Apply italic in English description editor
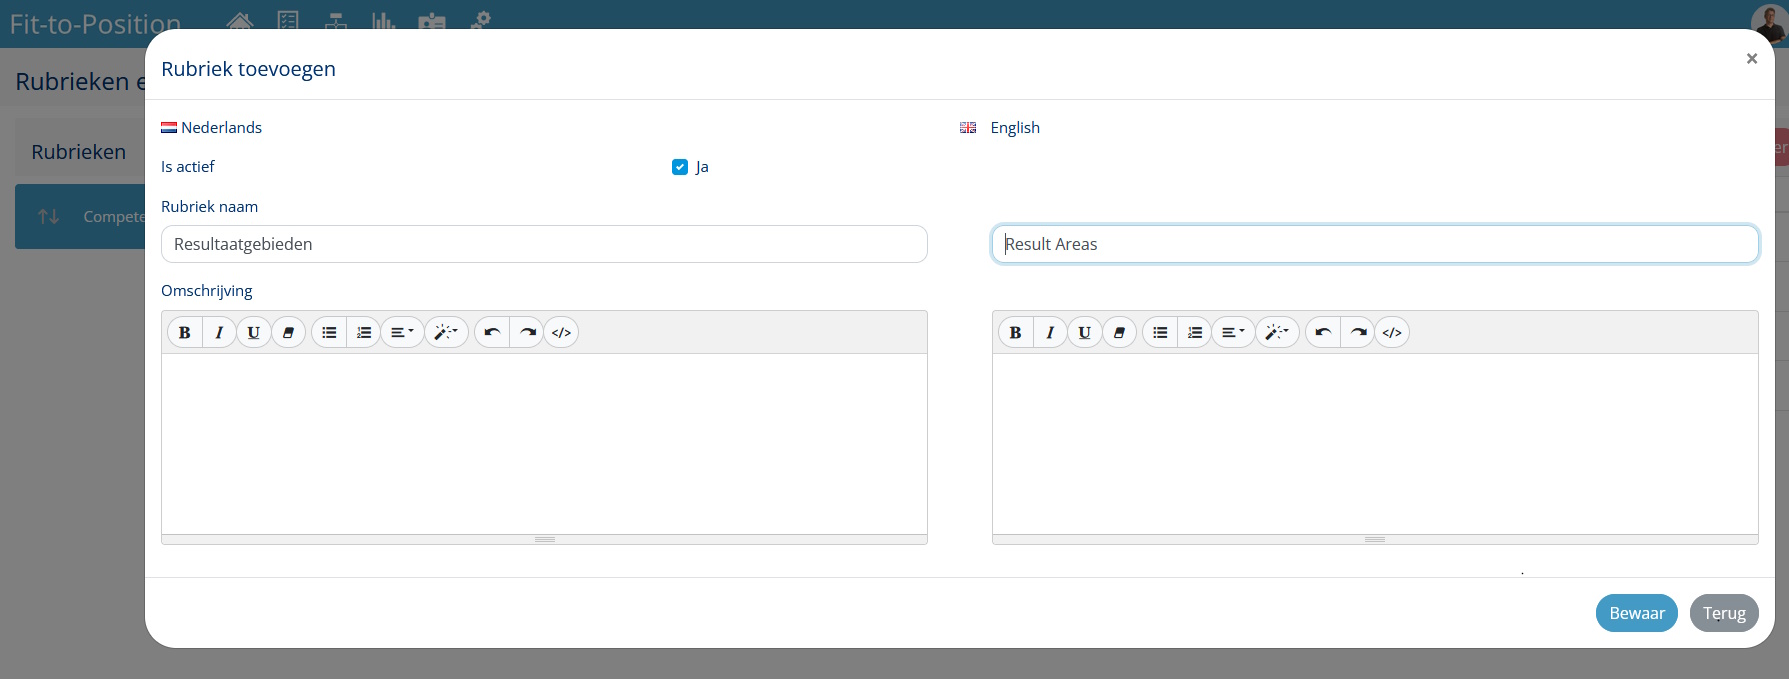The height and width of the screenshot is (679, 1789). [x=1050, y=332]
